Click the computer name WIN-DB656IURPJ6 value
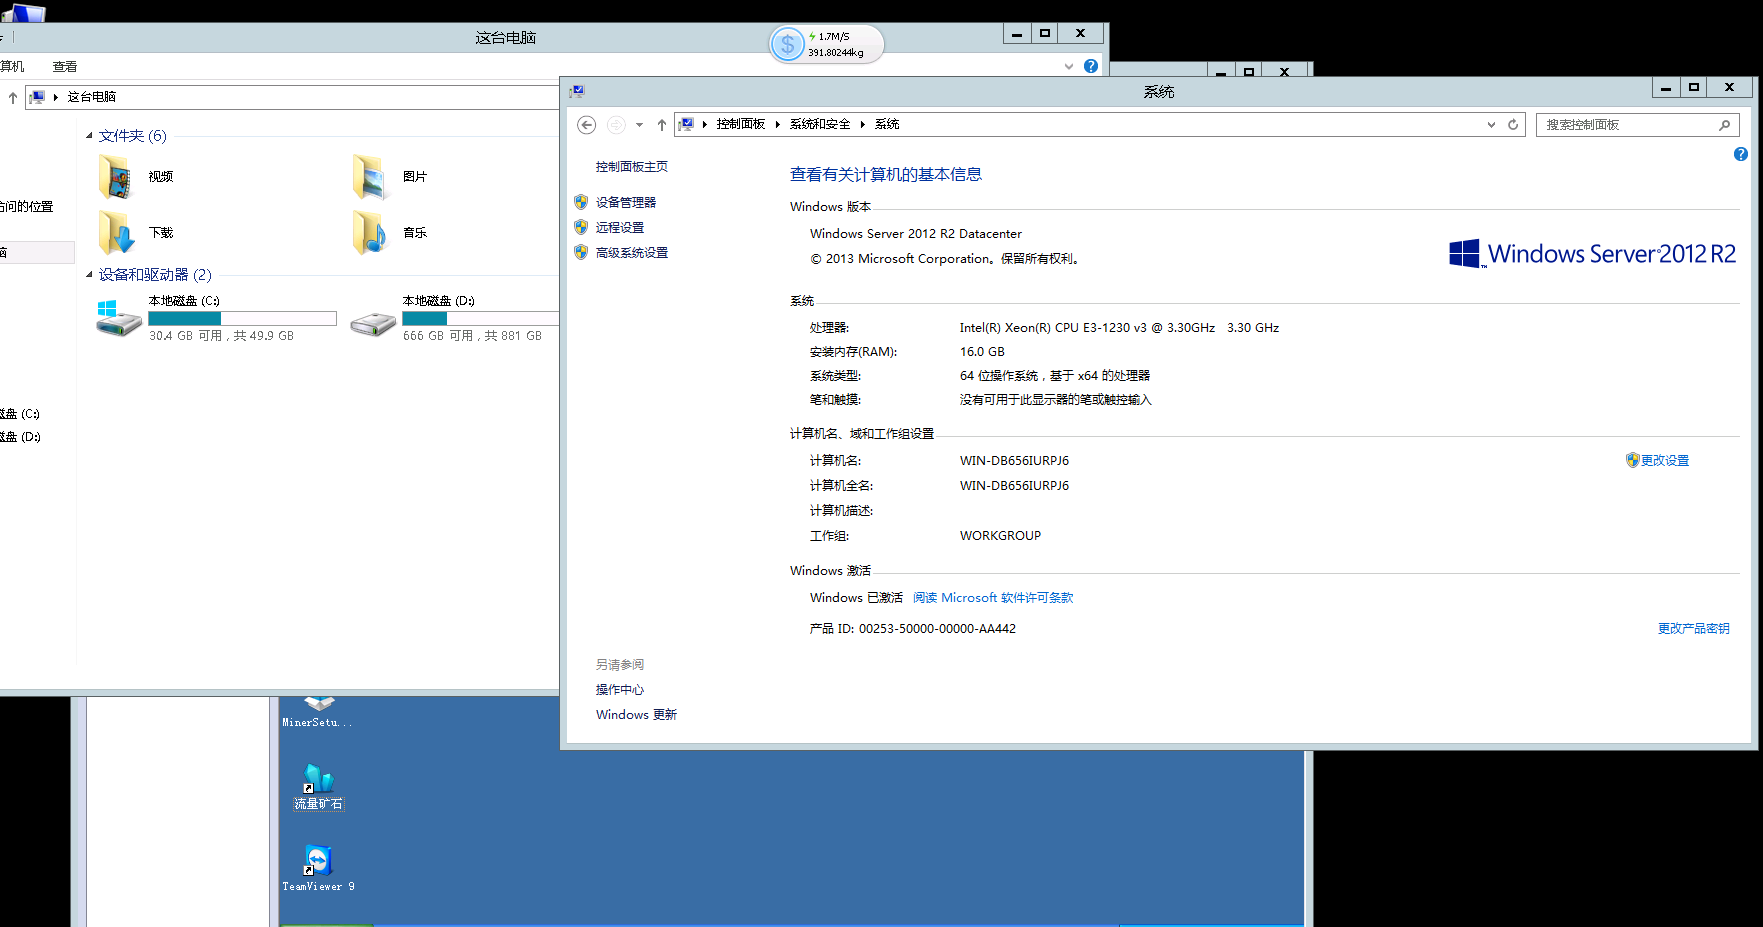Screen dimensions: 1763x927 tap(1014, 460)
